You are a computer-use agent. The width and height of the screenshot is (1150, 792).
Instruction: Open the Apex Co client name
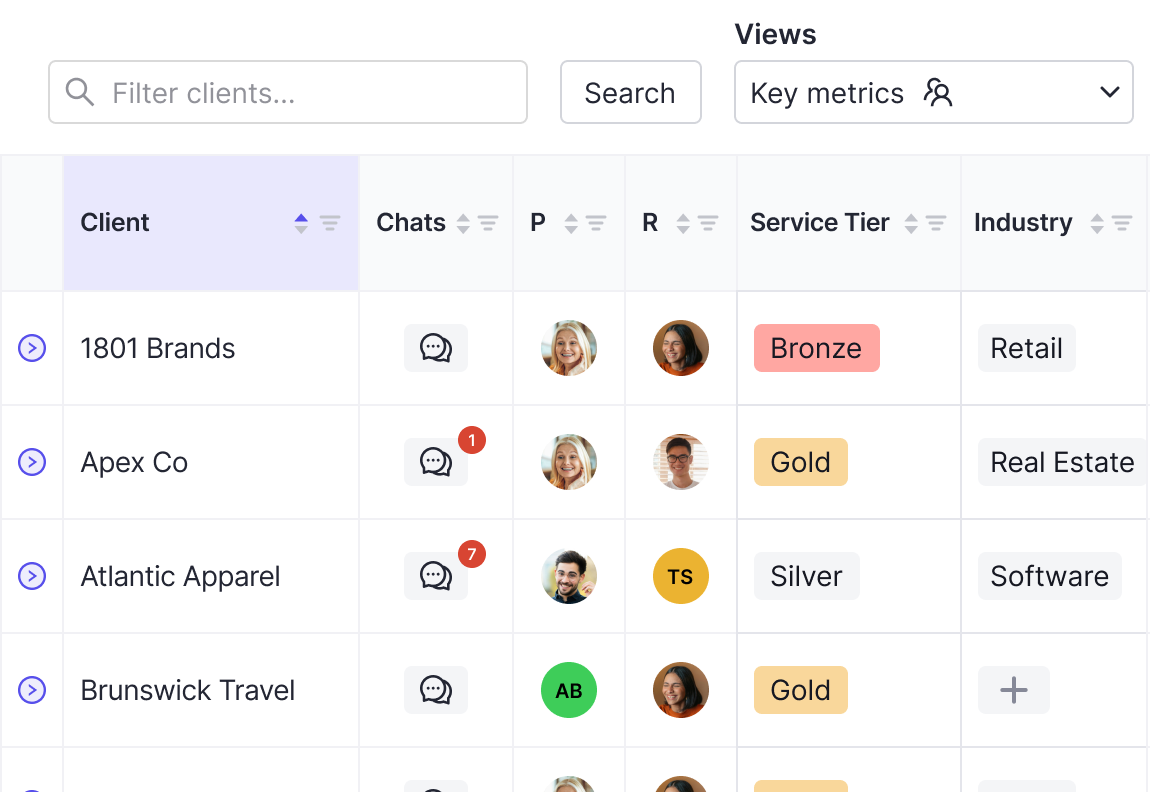(x=134, y=462)
